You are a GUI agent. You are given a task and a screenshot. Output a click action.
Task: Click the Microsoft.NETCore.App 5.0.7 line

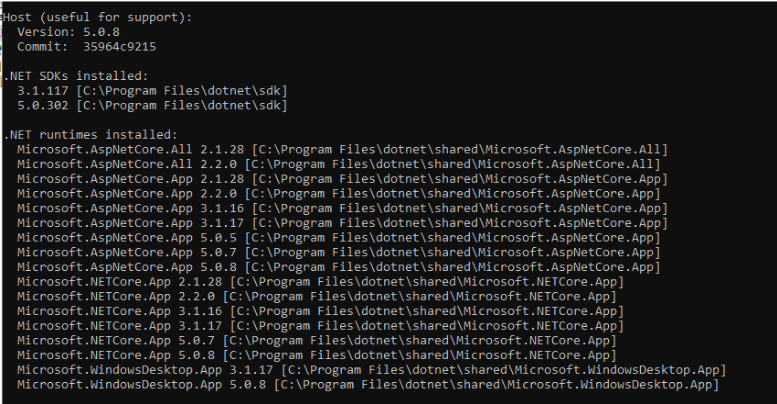317,341
